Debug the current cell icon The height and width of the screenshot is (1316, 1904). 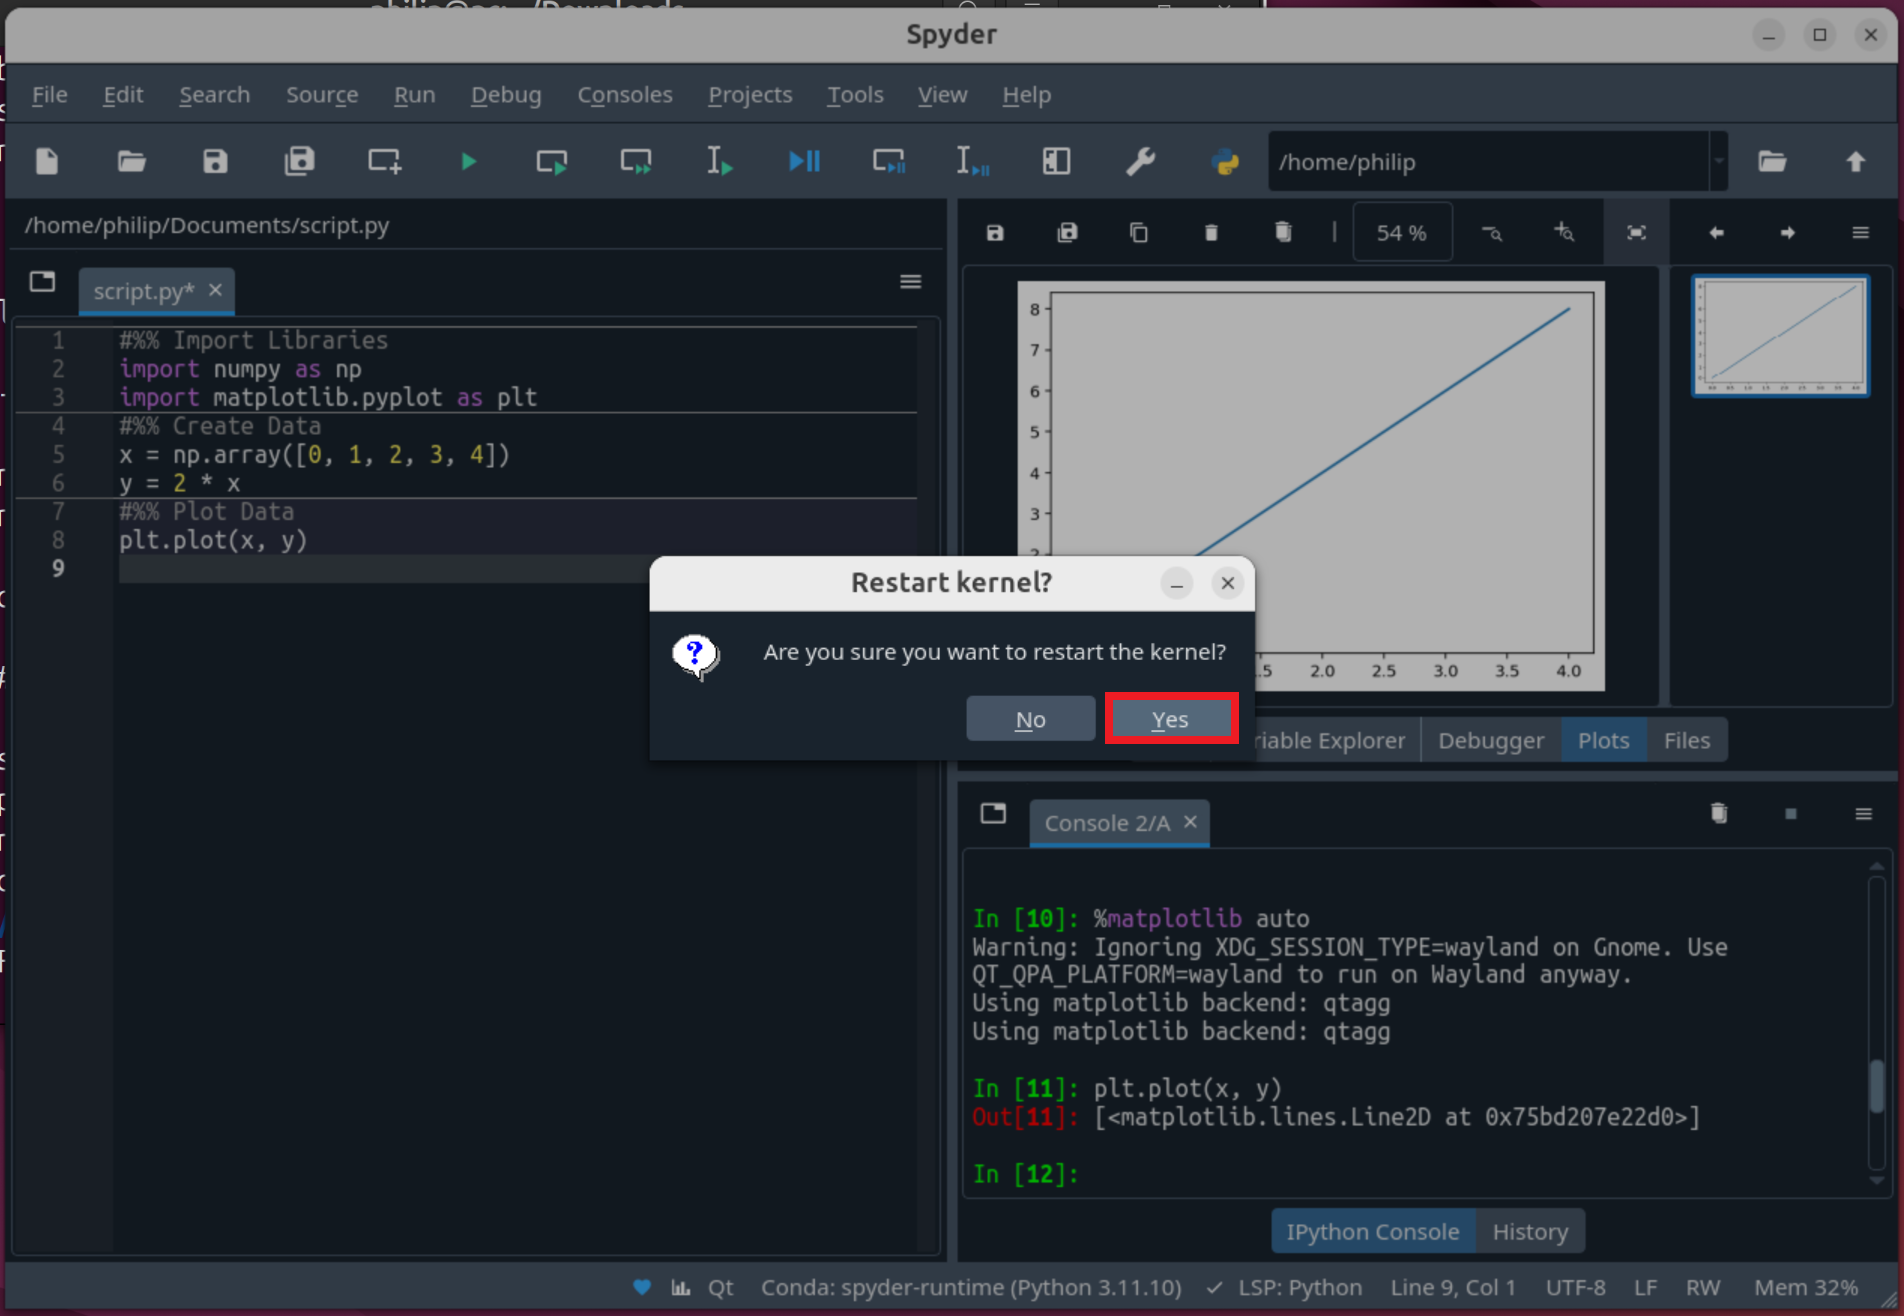tap(888, 161)
